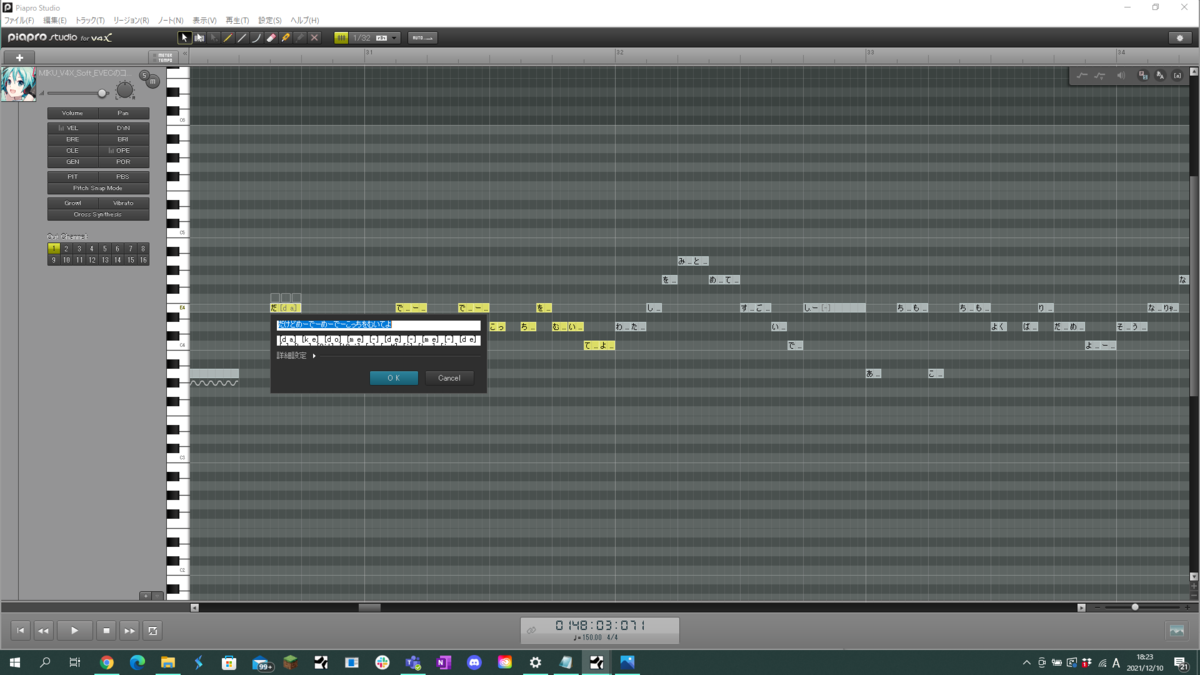
Task: Toggle the BRI parameter lane
Action: [x=123, y=139]
